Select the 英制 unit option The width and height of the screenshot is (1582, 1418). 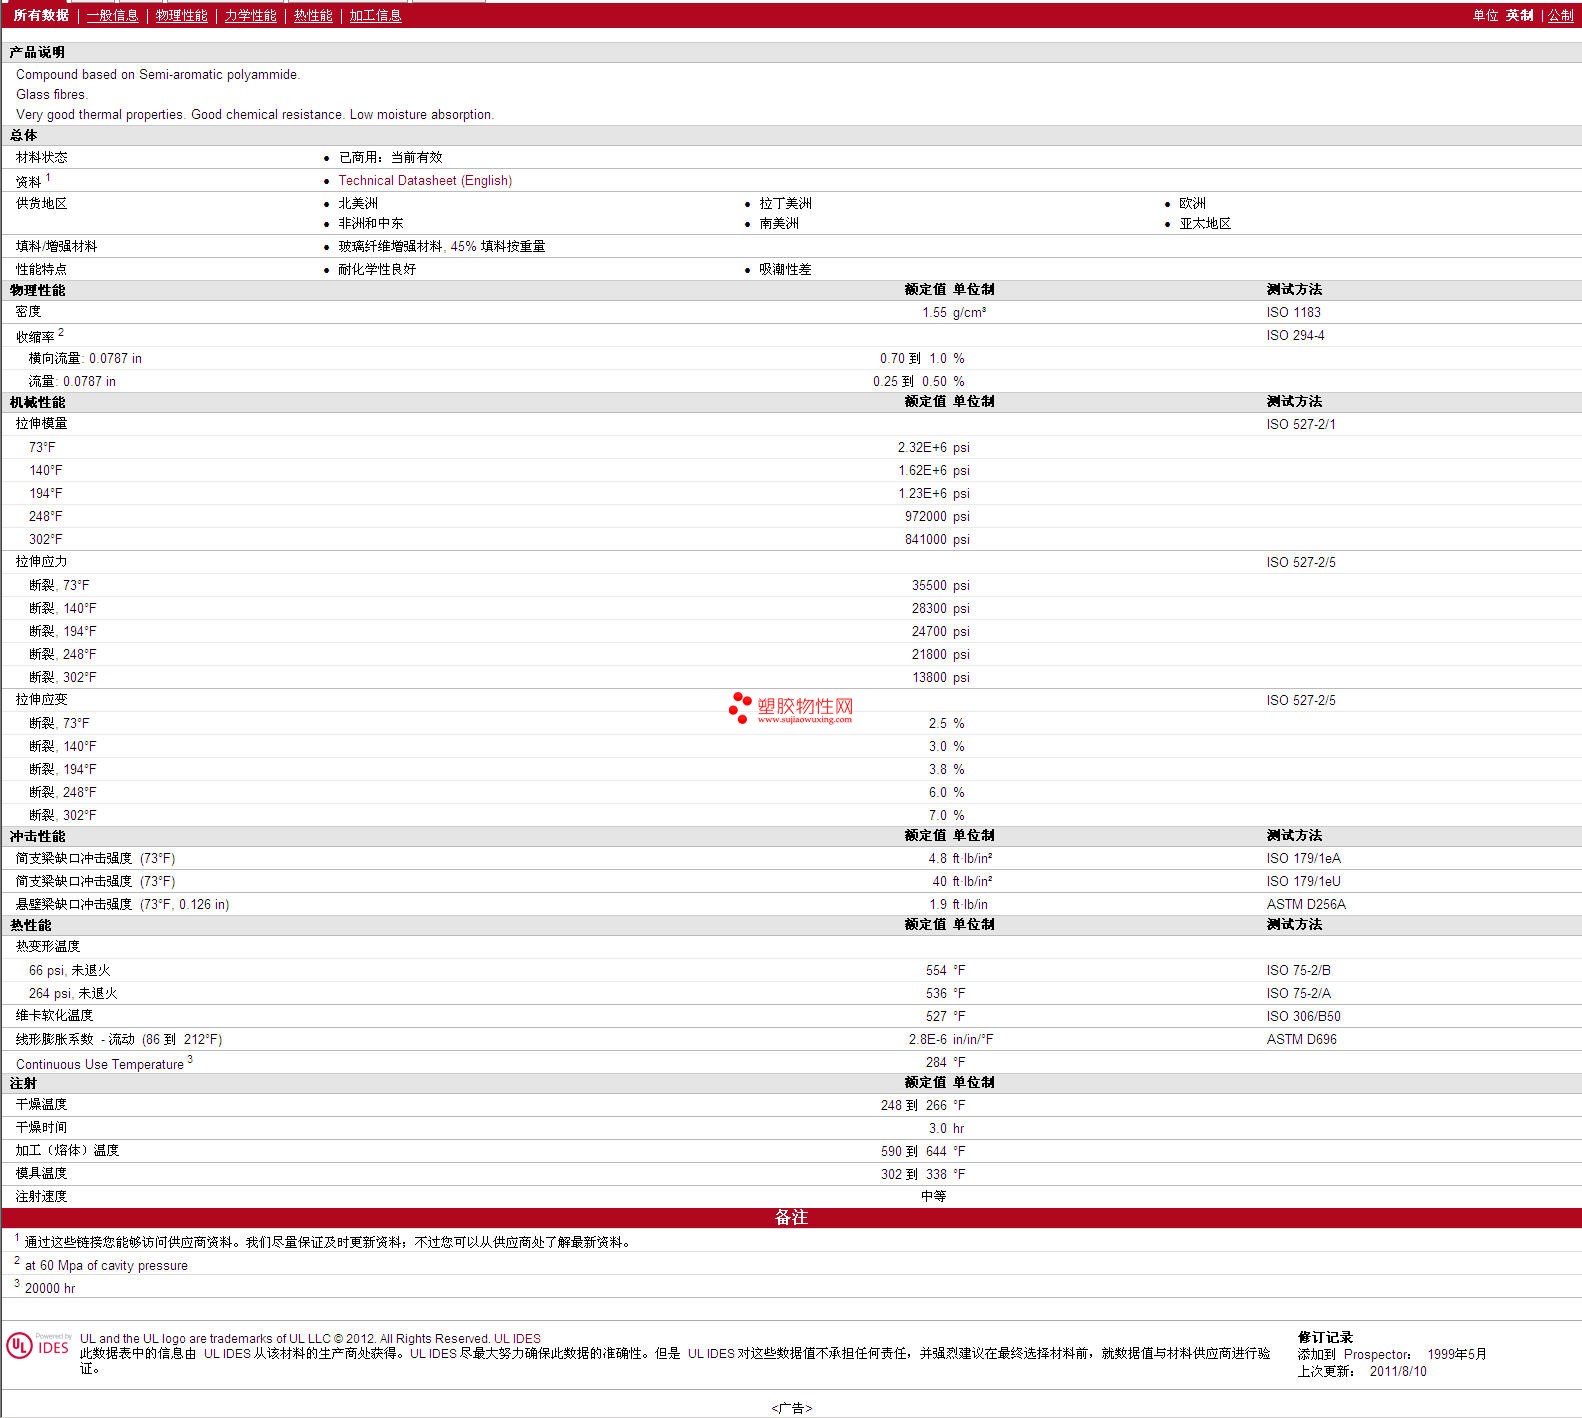click(1519, 15)
